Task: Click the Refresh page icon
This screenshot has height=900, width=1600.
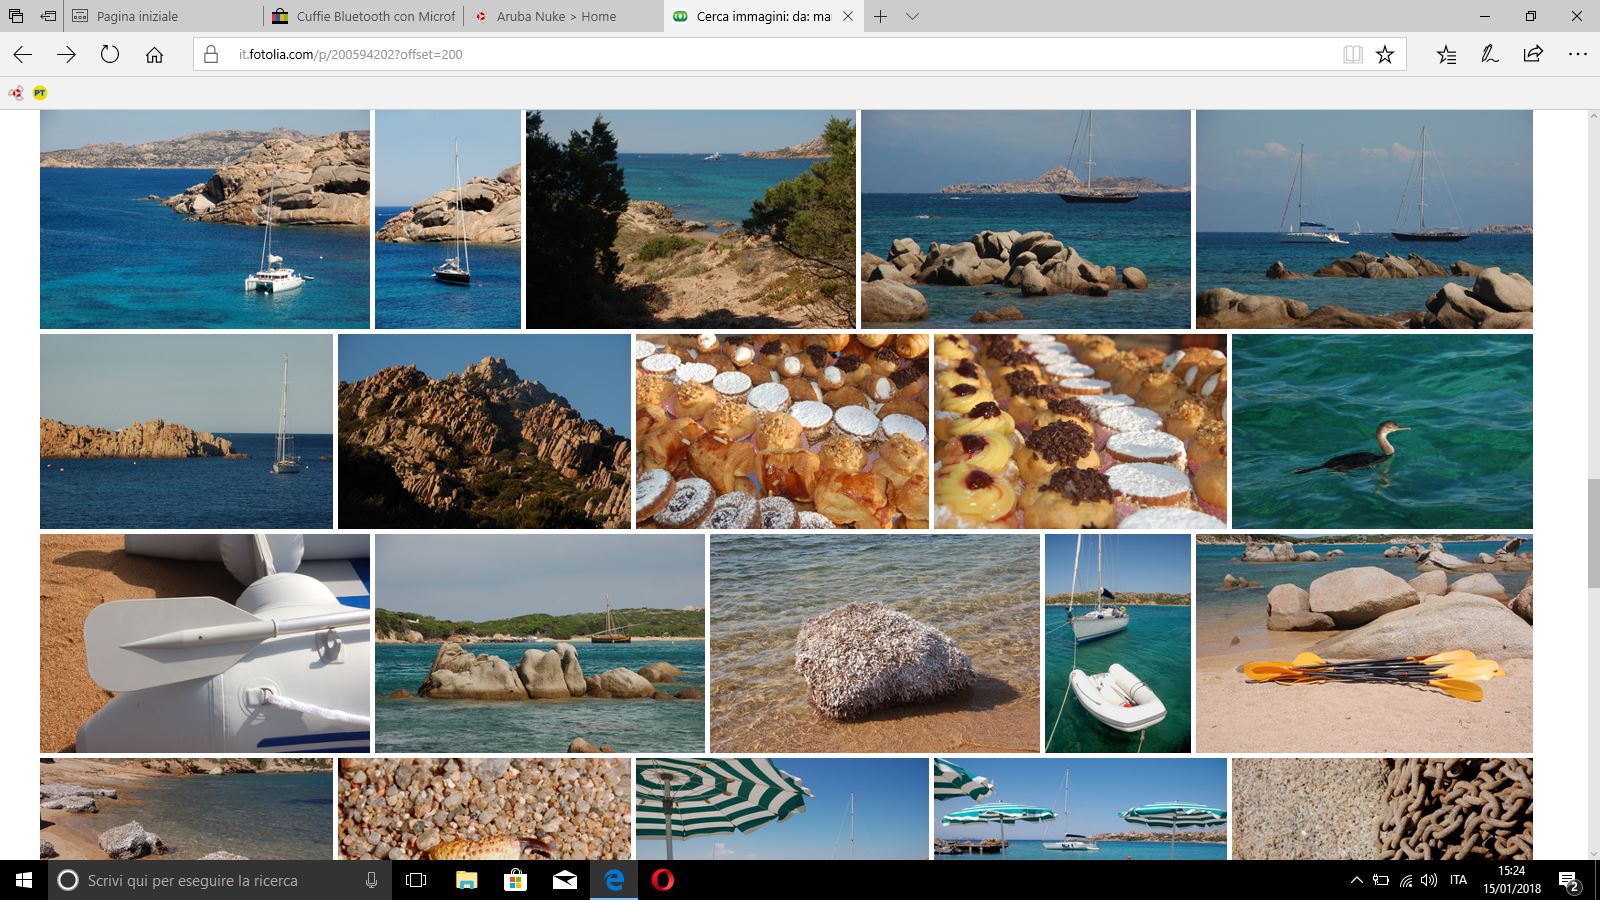Action: pyautogui.click(x=110, y=55)
